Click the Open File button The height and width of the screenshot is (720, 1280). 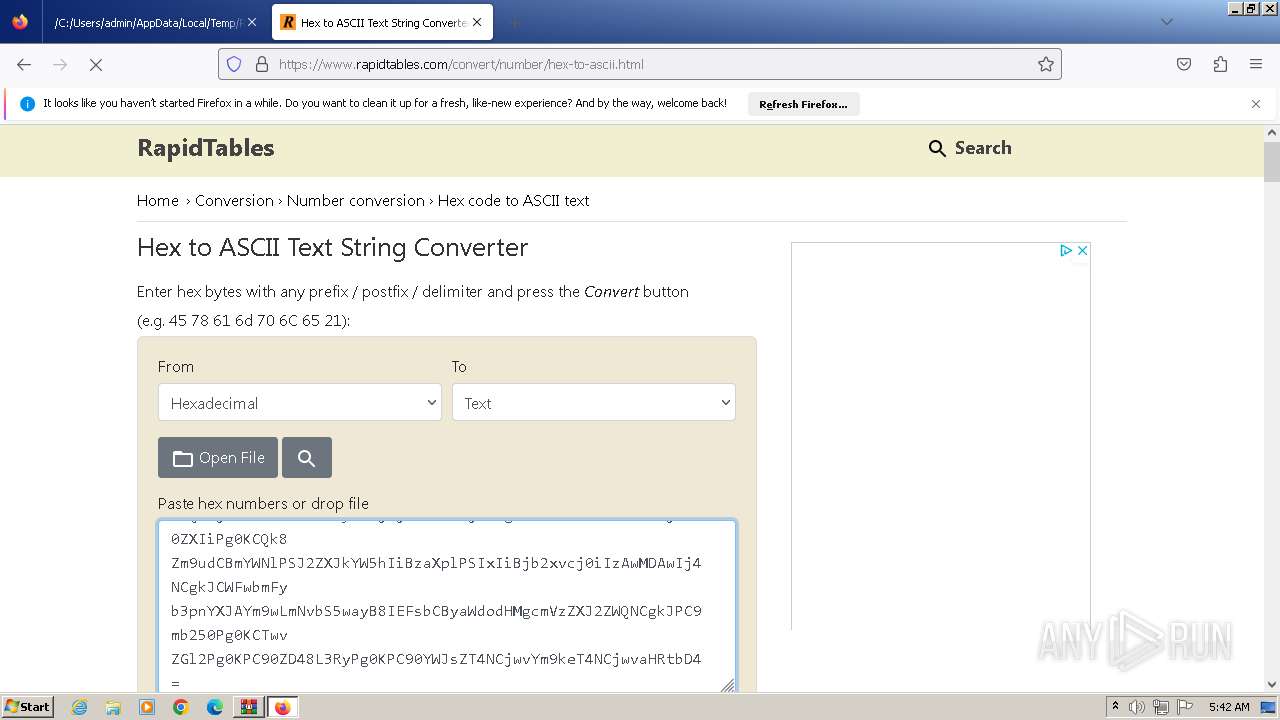(x=218, y=457)
